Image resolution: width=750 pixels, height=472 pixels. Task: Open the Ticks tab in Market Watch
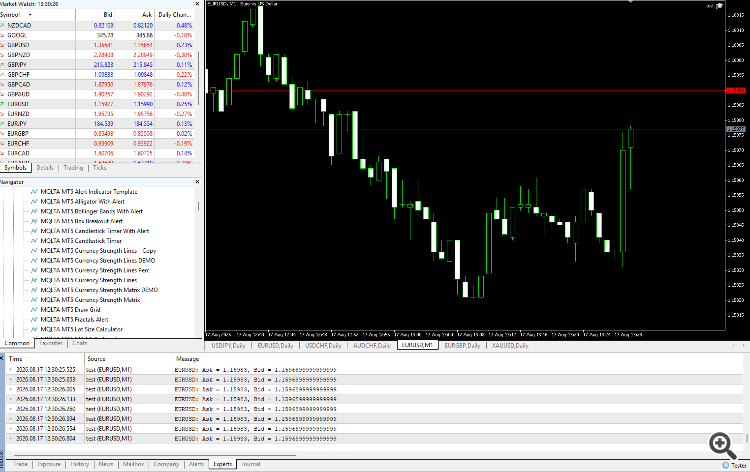(x=99, y=168)
